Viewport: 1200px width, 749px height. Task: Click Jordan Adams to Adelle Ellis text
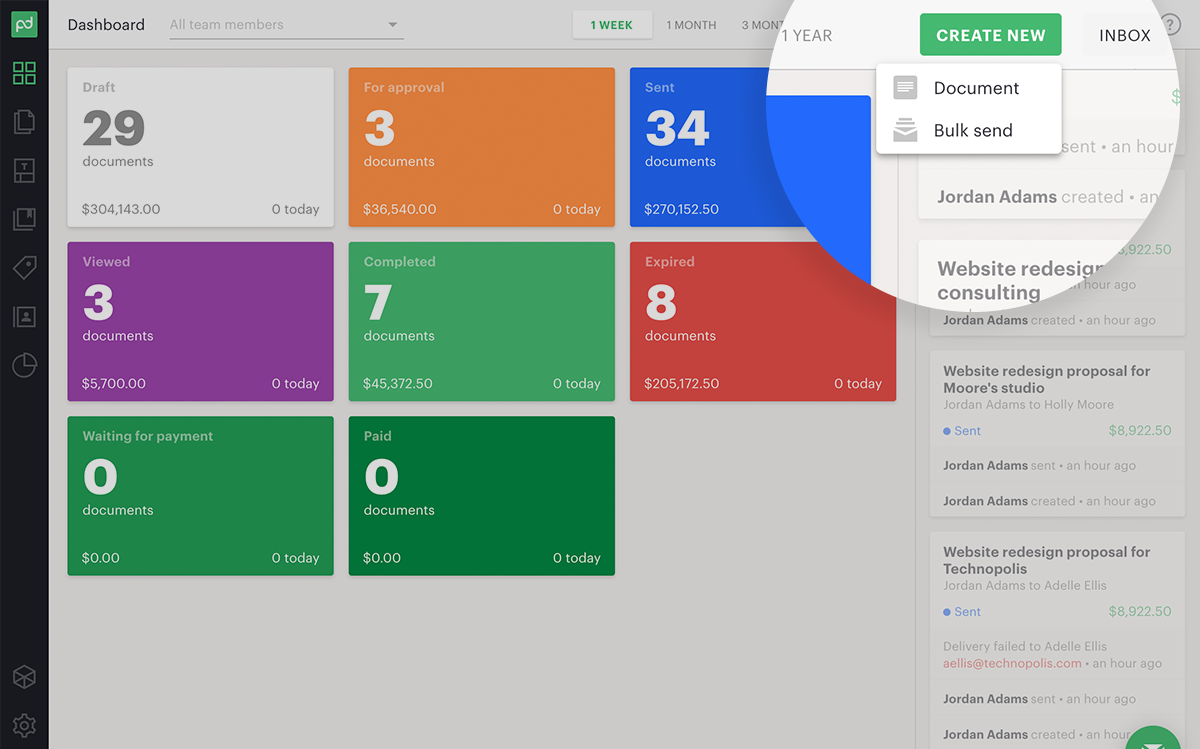pyautogui.click(x=1025, y=586)
